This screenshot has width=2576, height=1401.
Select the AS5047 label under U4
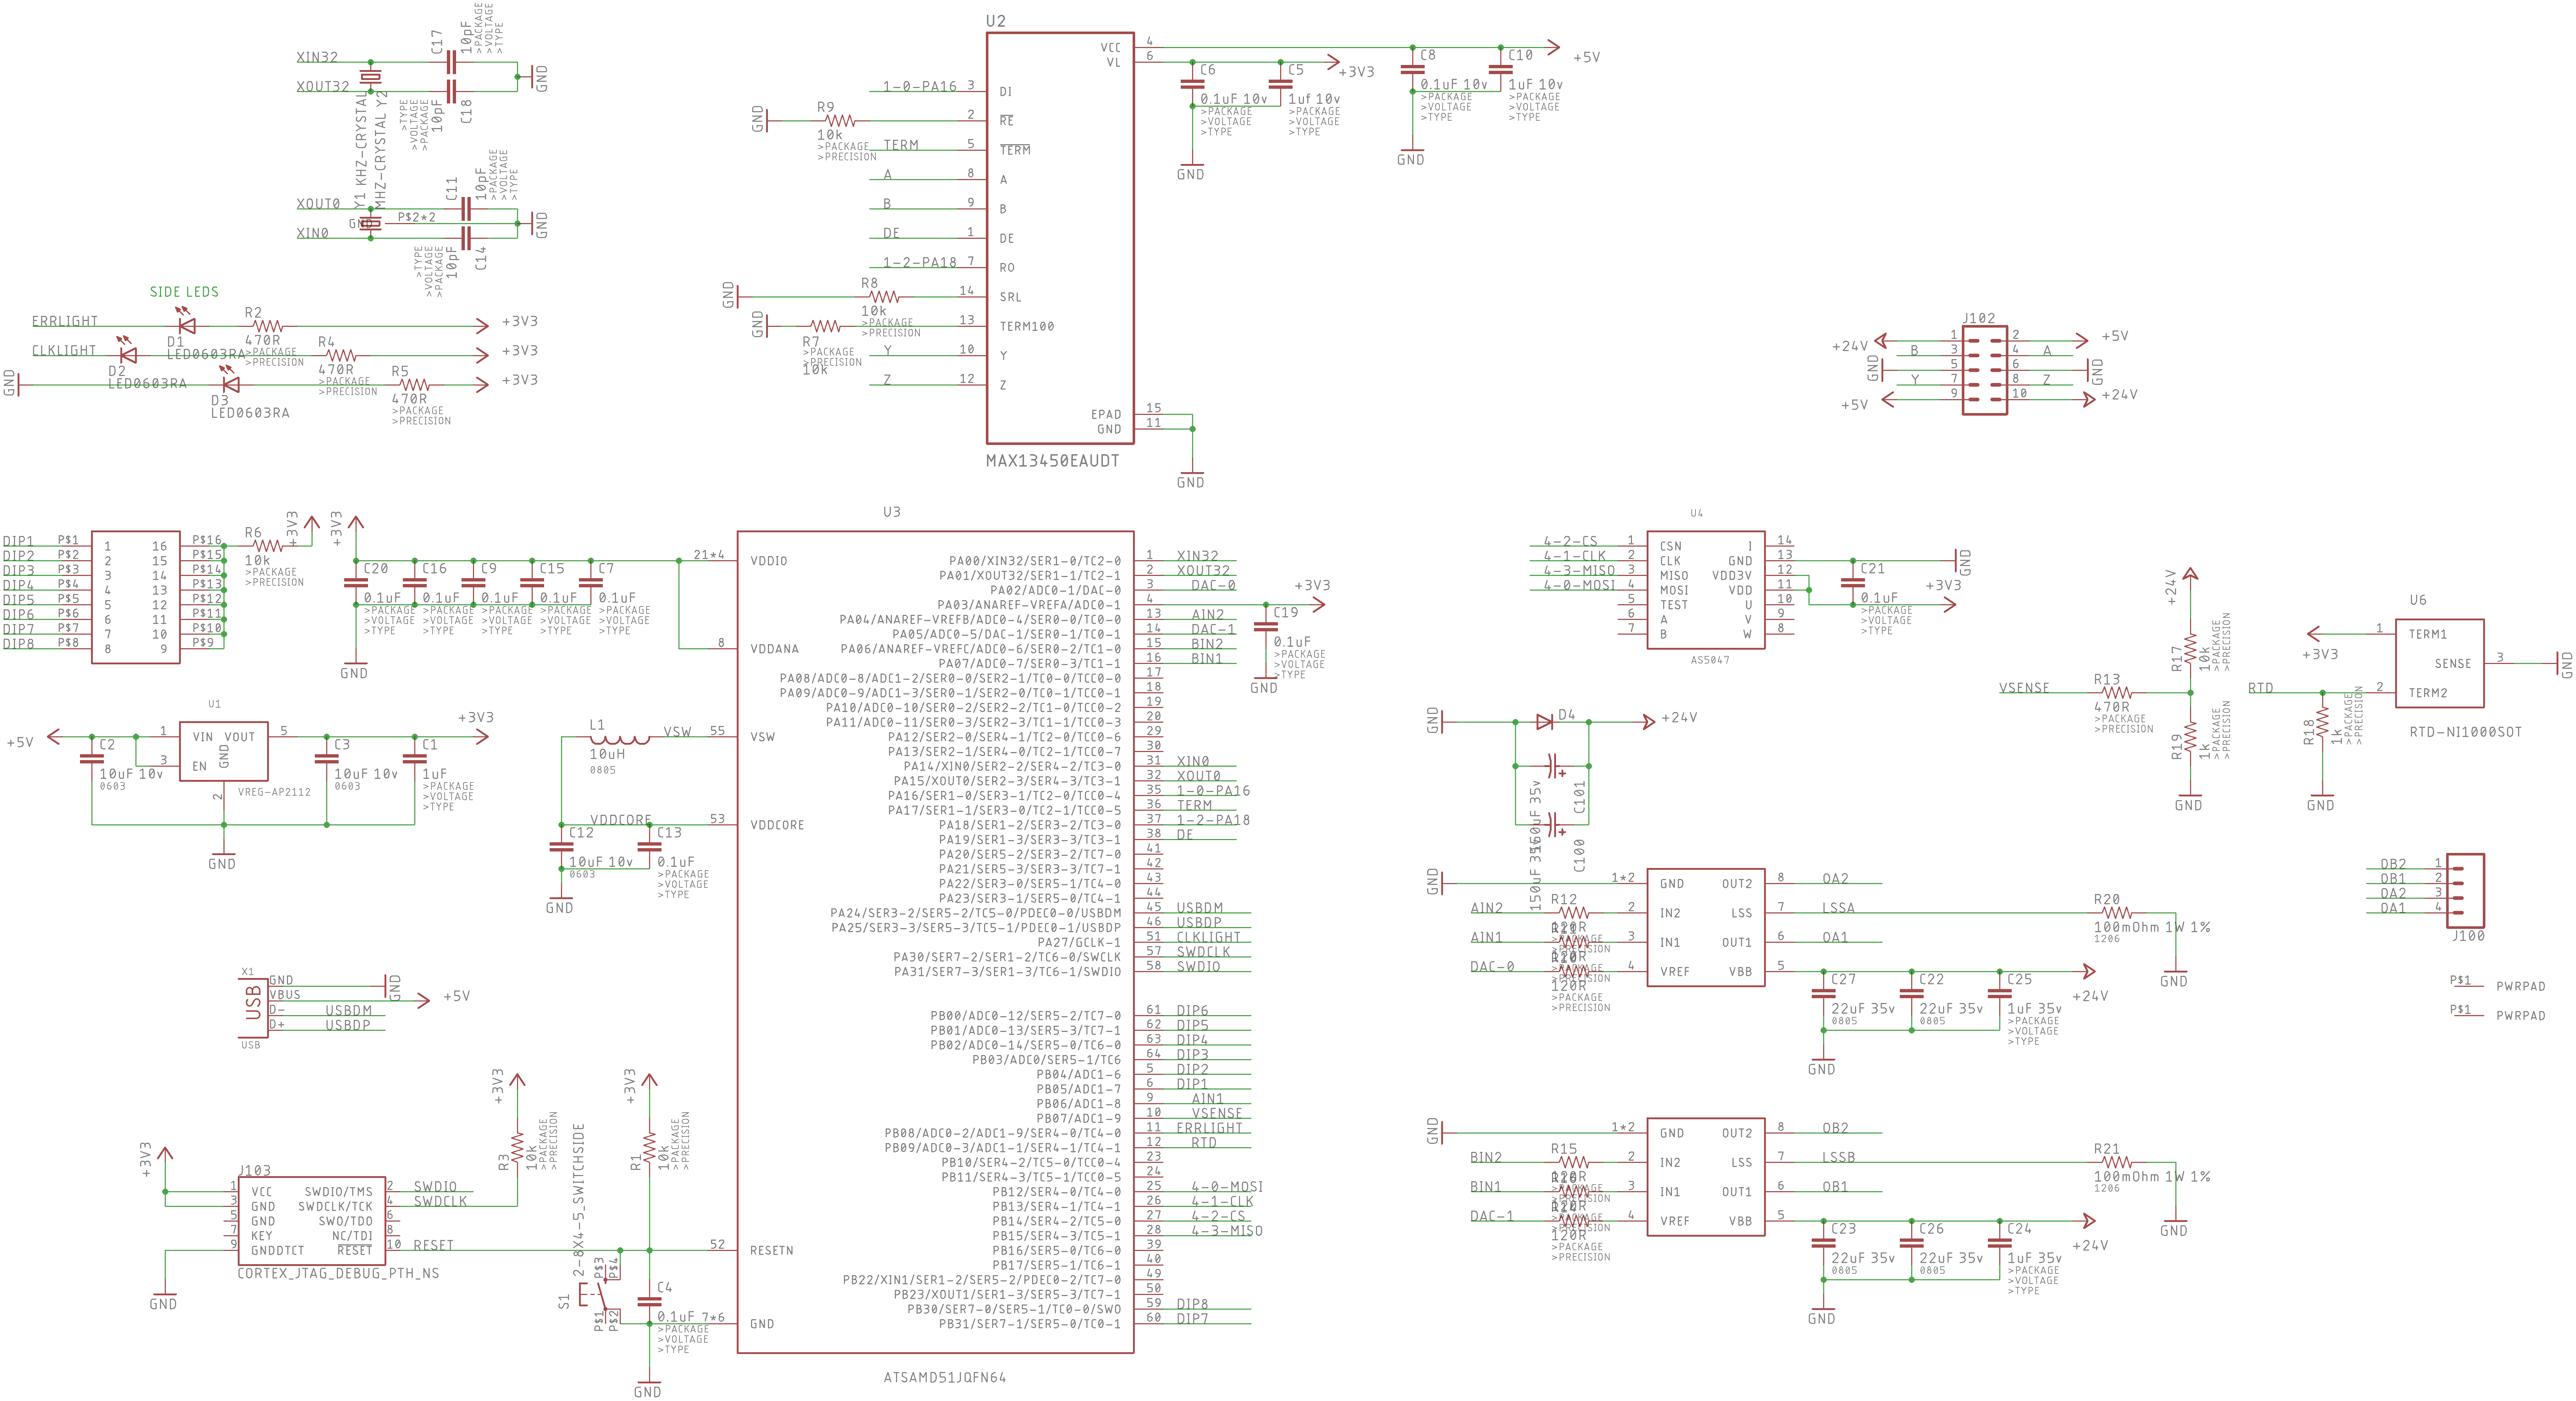1710,660
